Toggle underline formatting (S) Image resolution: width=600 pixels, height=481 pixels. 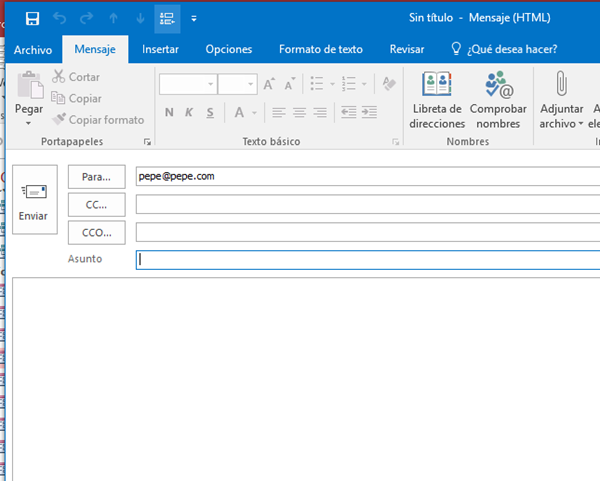point(207,112)
